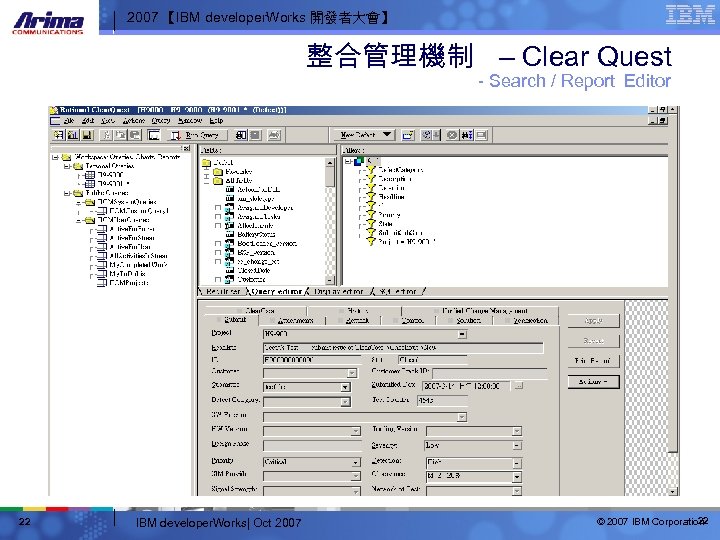The image size is (720, 540).
Task: Click the greyed Revert button
Action: click(x=593, y=341)
